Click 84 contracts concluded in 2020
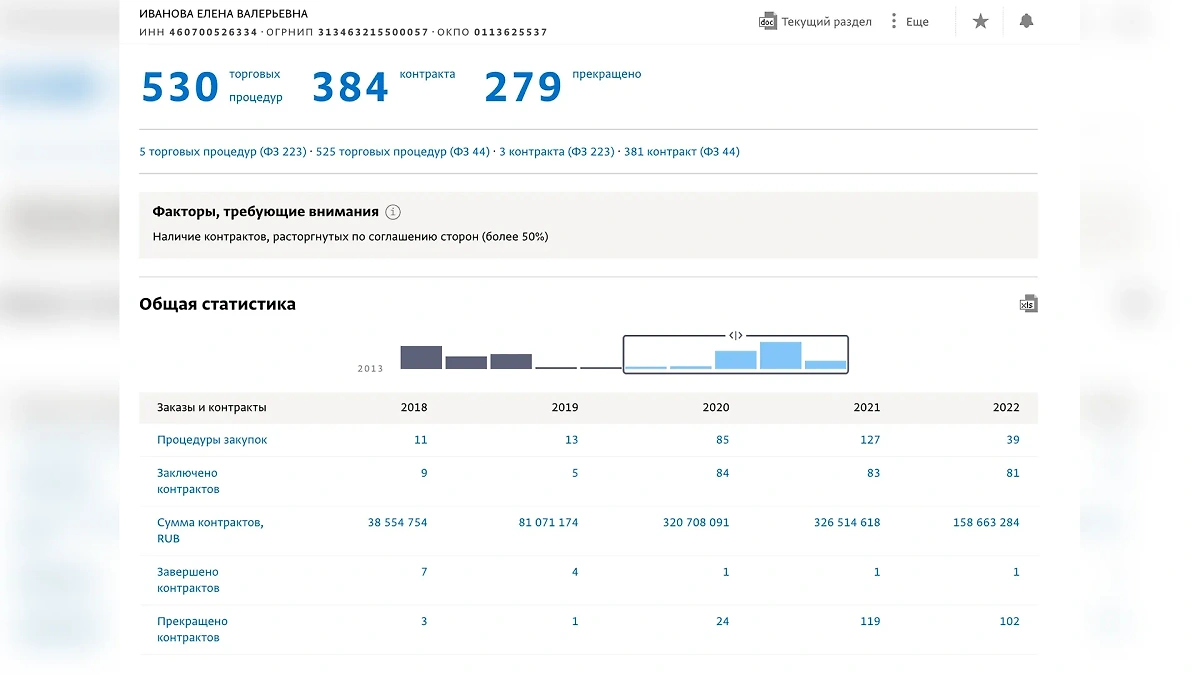 pyautogui.click(x=722, y=473)
